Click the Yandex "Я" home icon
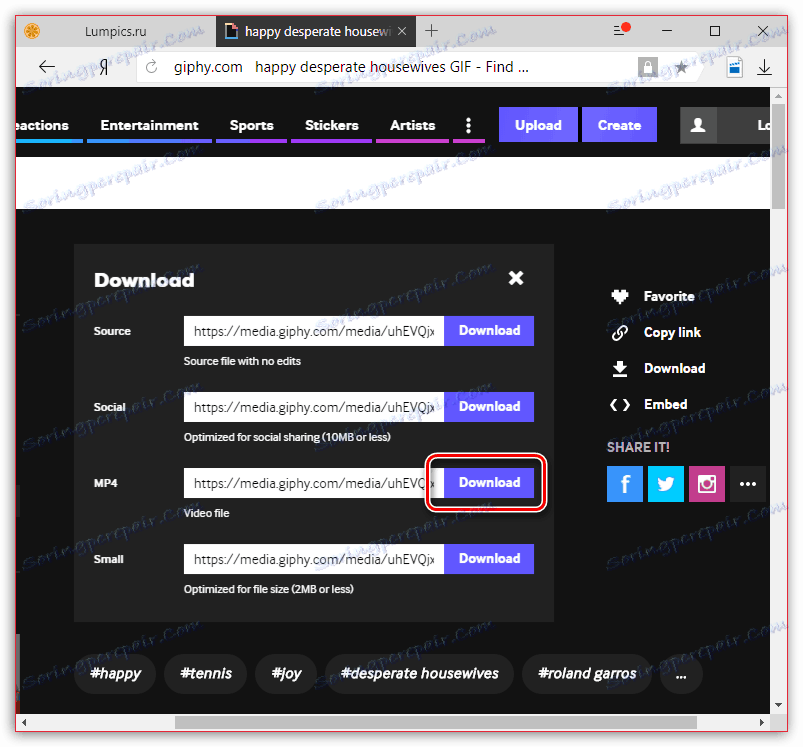 click(104, 67)
